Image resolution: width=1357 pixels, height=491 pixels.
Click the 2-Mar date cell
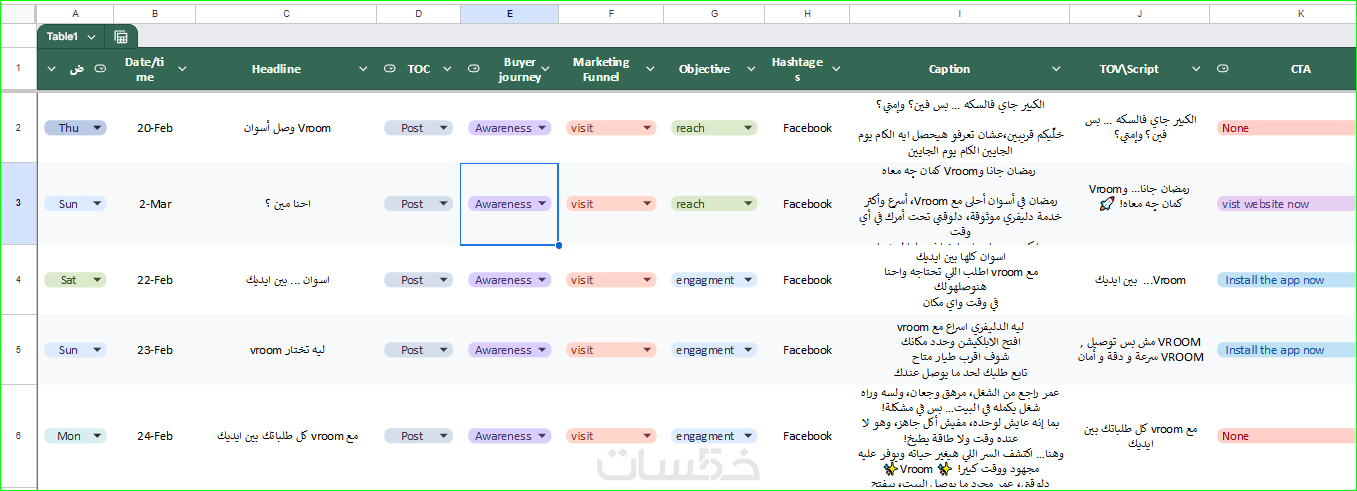click(x=155, y=204)
